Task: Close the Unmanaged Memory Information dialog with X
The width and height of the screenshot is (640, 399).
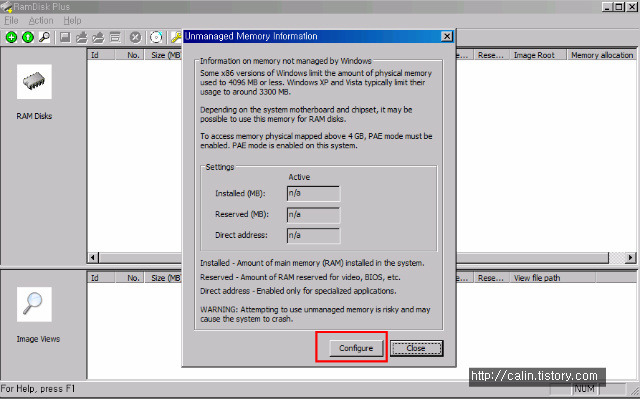Action: 447,36
